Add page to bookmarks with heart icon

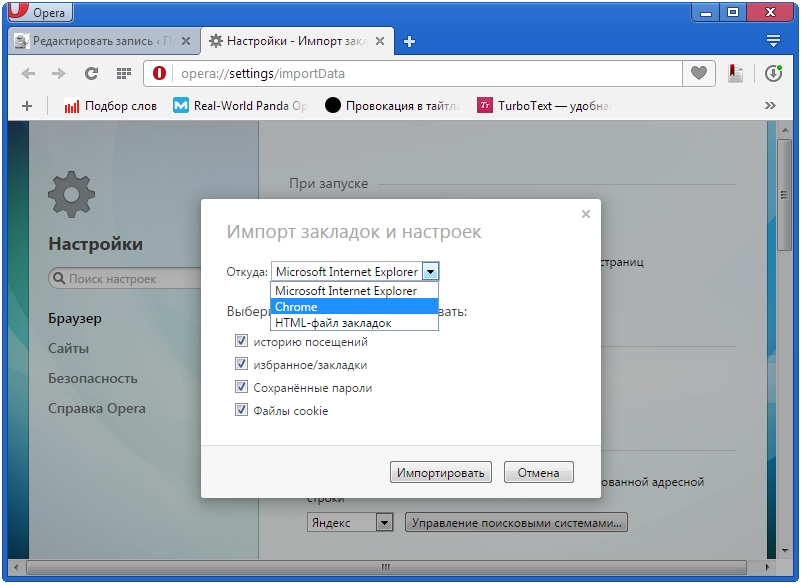tap(699, 73)
